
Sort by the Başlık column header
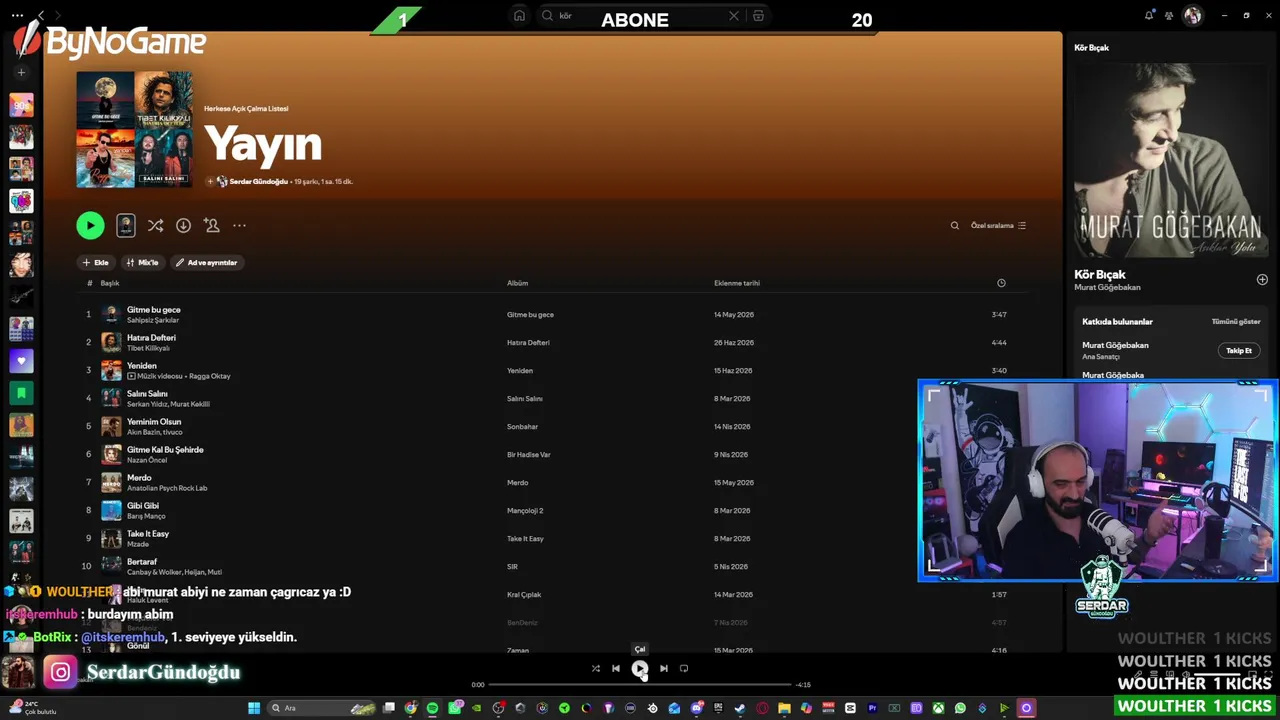[110, 283]
